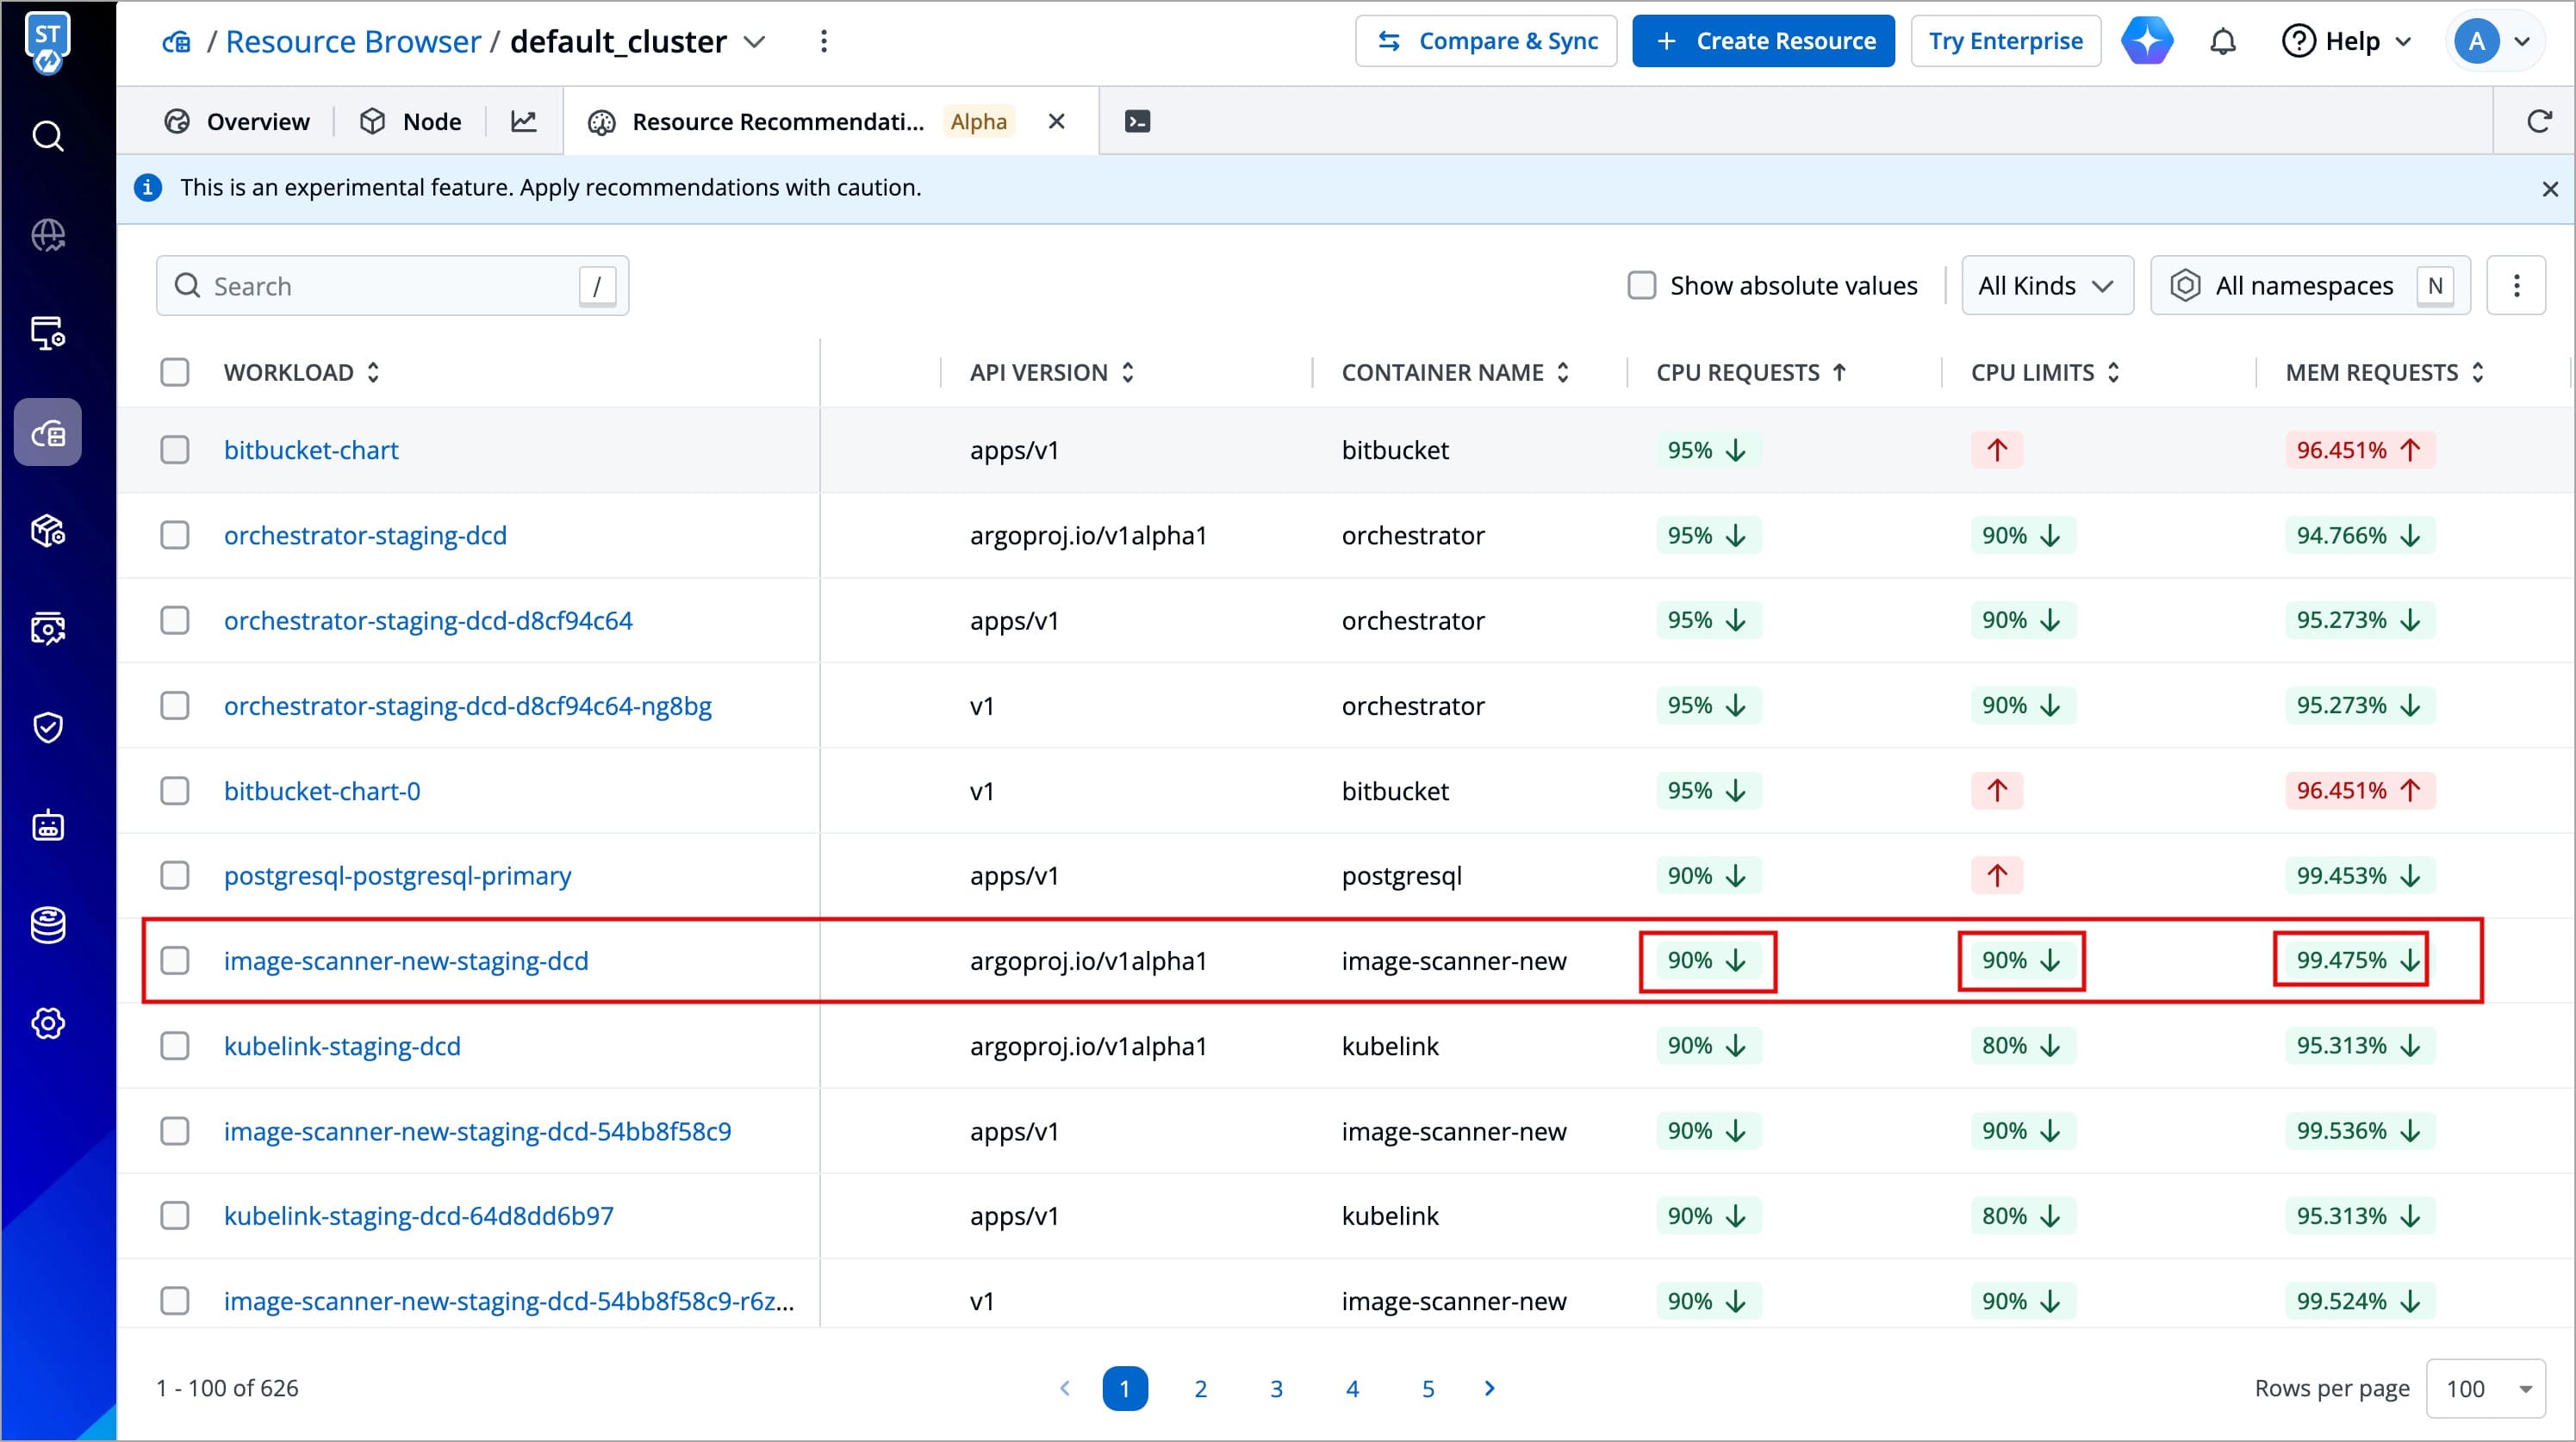Click the workload Search input field
Image resolution: width=2576 pixels, height=1442 pixels.
point(390,286)
